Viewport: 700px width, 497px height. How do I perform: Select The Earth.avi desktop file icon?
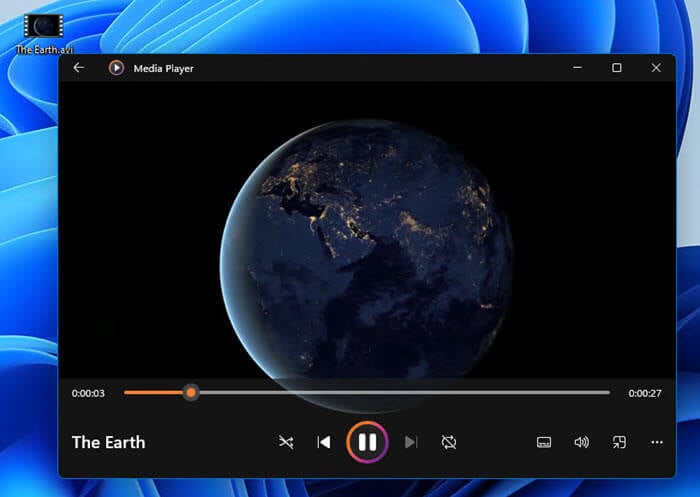tap(44, 34)
